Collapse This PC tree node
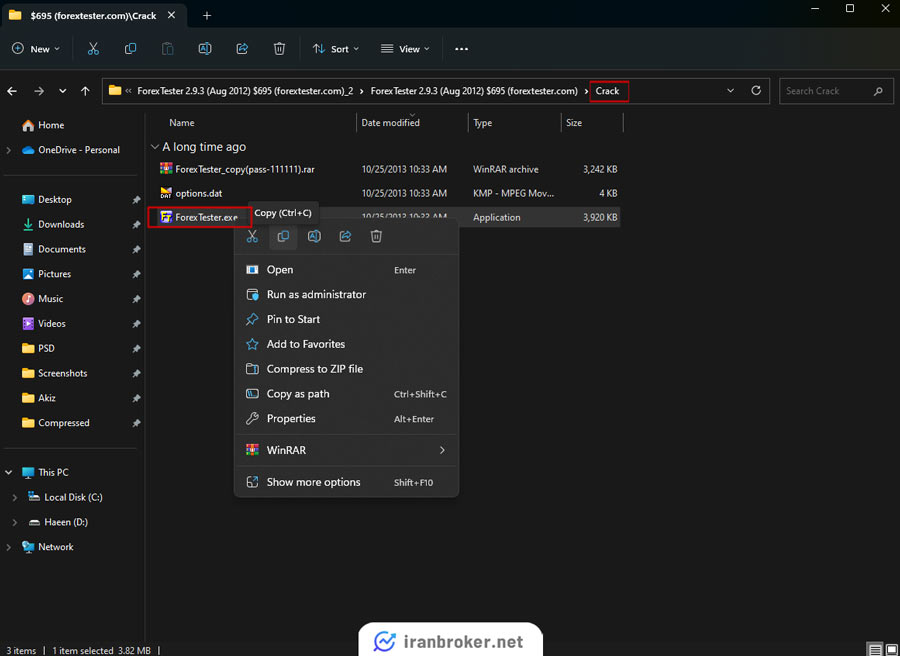 click(x=9, y=472)
